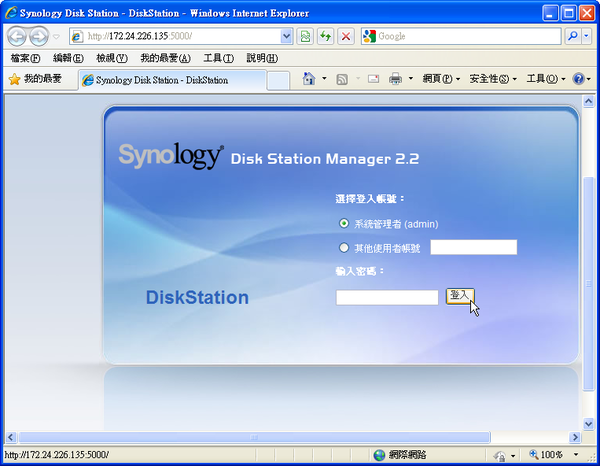The image size is (600, 466).
Task: Open the 編輯(E) menu
Action: pyautogui.click(x=68, y=58)
